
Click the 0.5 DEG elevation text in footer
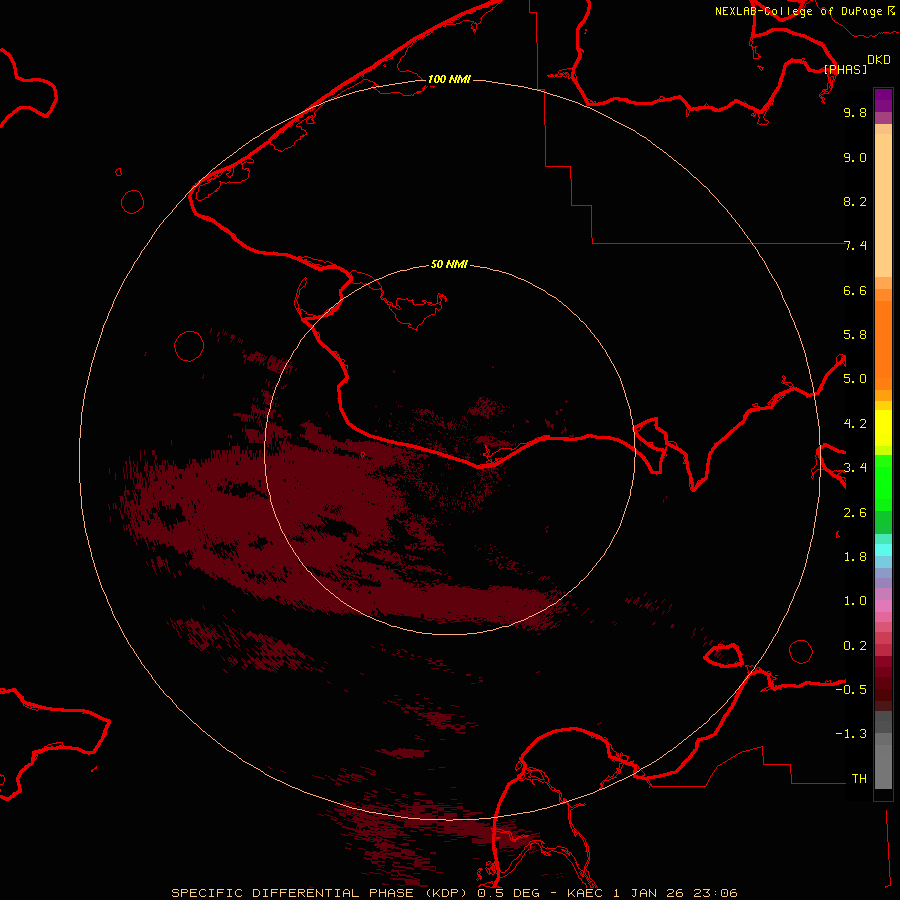click(x=511, y=893)
